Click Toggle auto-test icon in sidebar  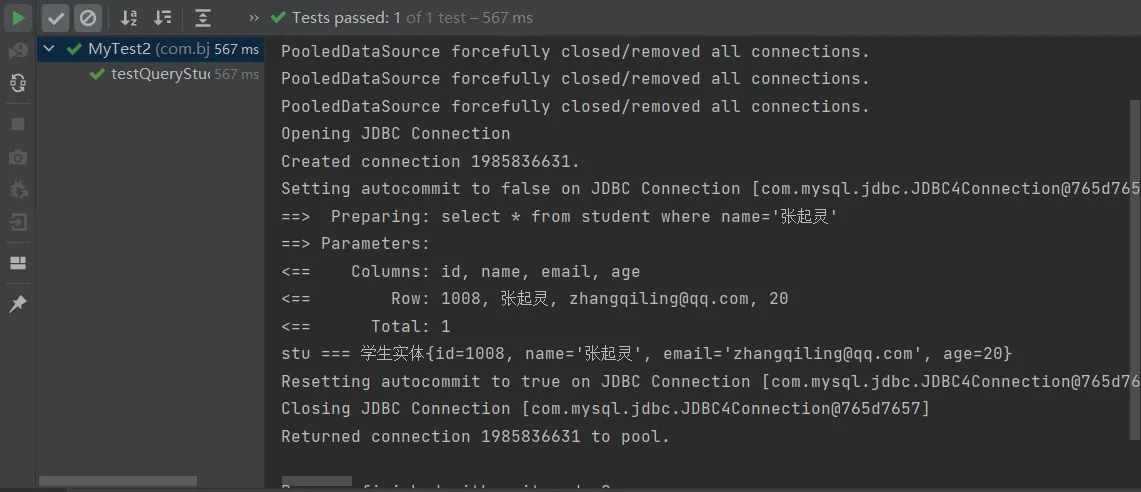(x=18, y=84)
